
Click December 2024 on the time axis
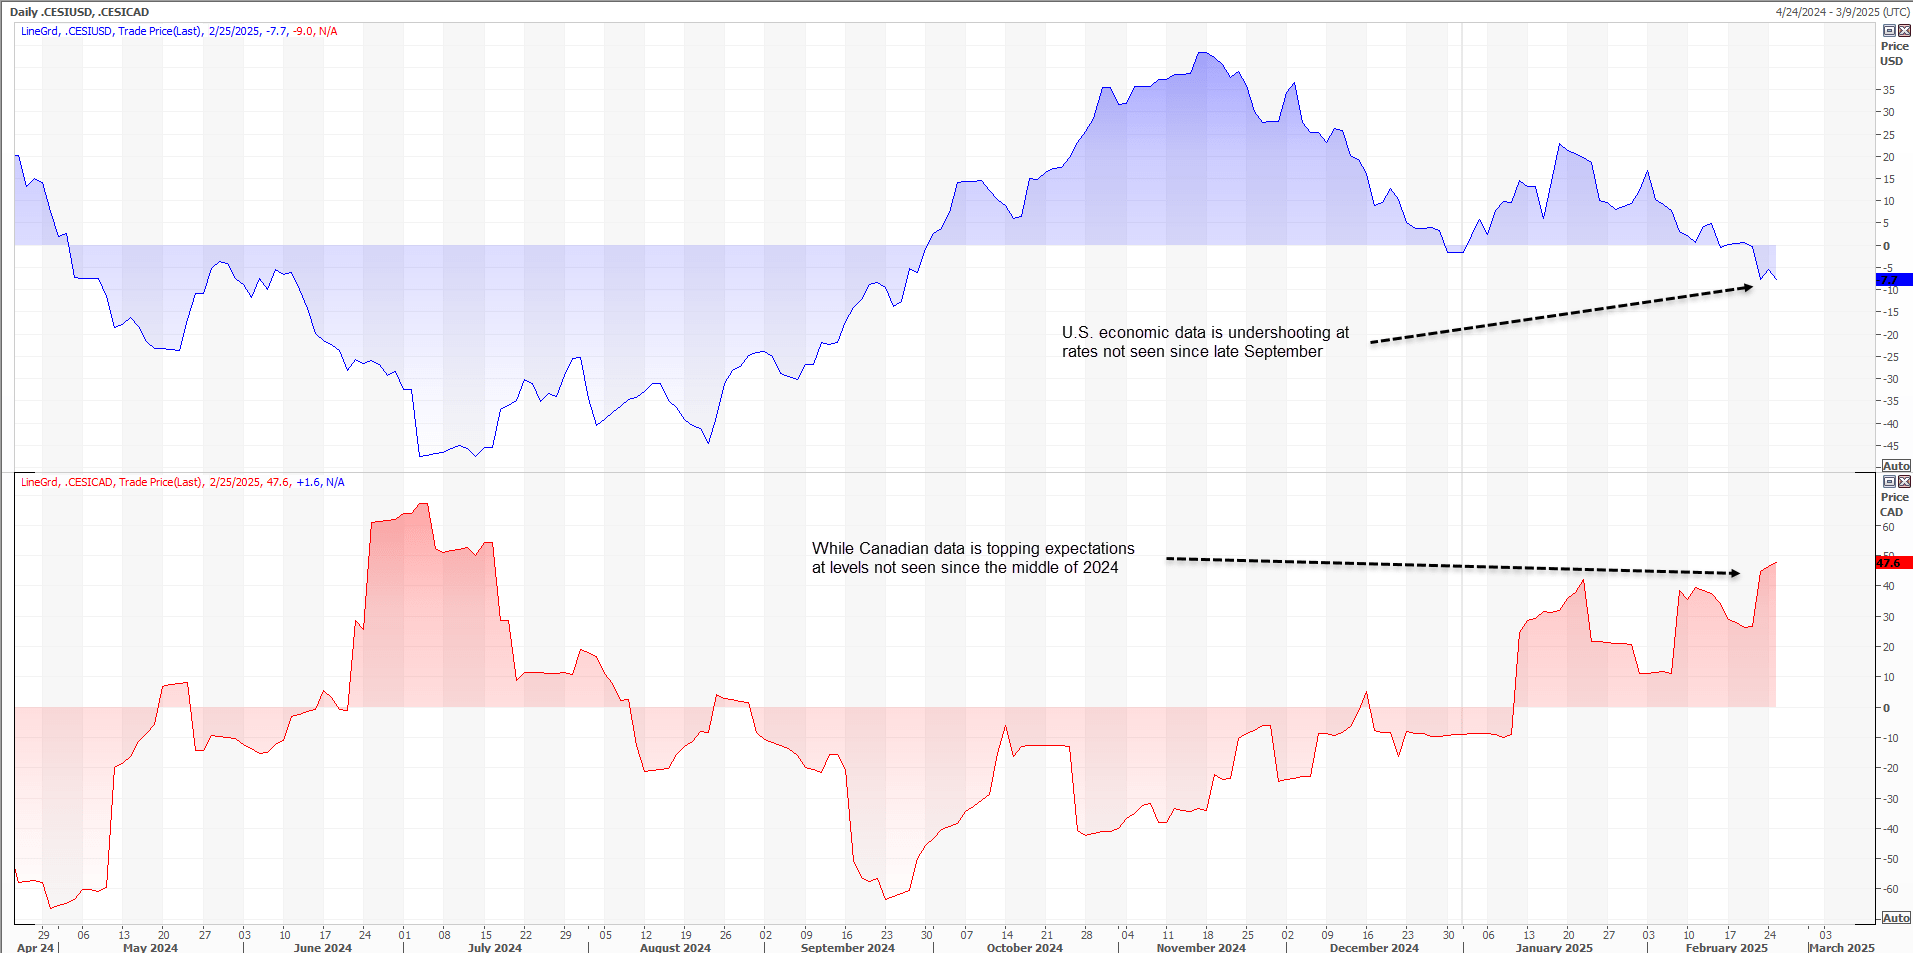pos(1374,947)
